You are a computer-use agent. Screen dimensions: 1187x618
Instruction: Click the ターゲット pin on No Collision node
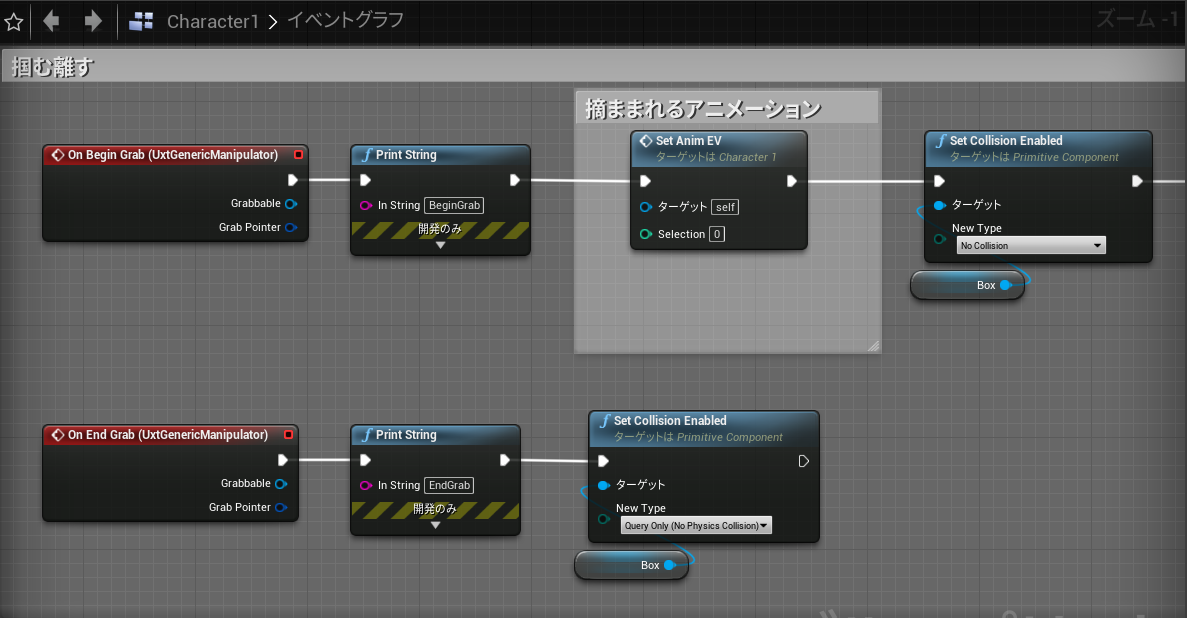(939, 205)
